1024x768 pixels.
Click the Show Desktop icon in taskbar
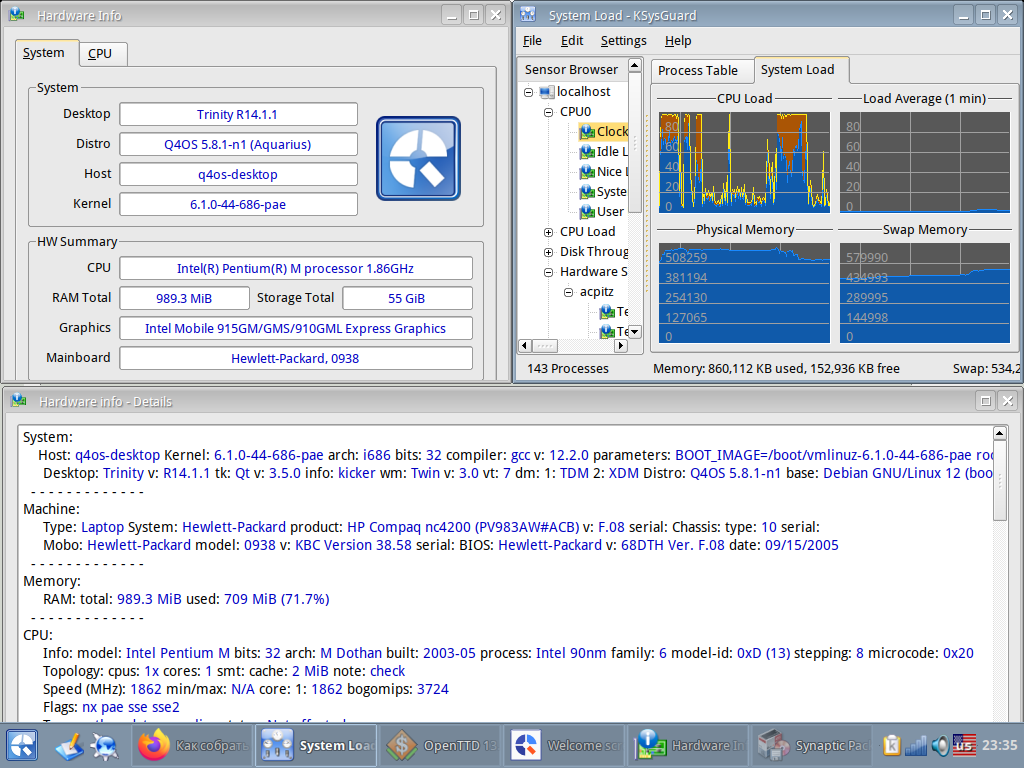tap(69, 746)
